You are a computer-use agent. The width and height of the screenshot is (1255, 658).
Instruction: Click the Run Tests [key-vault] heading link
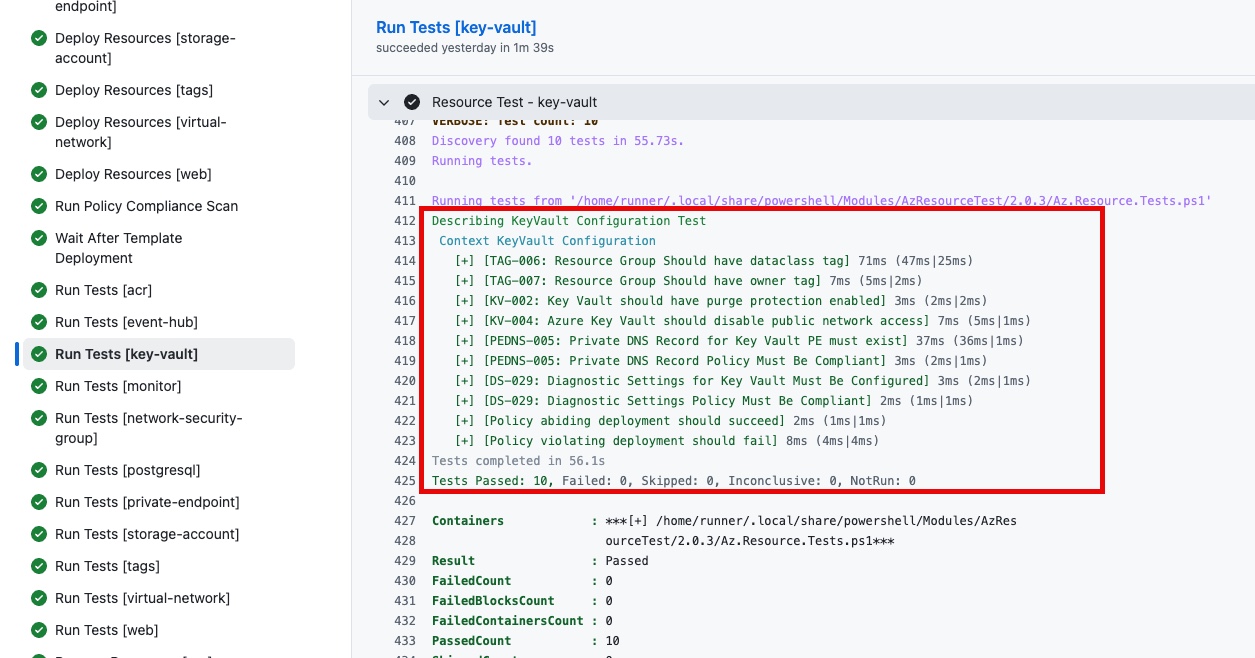(x=456, y=28)
